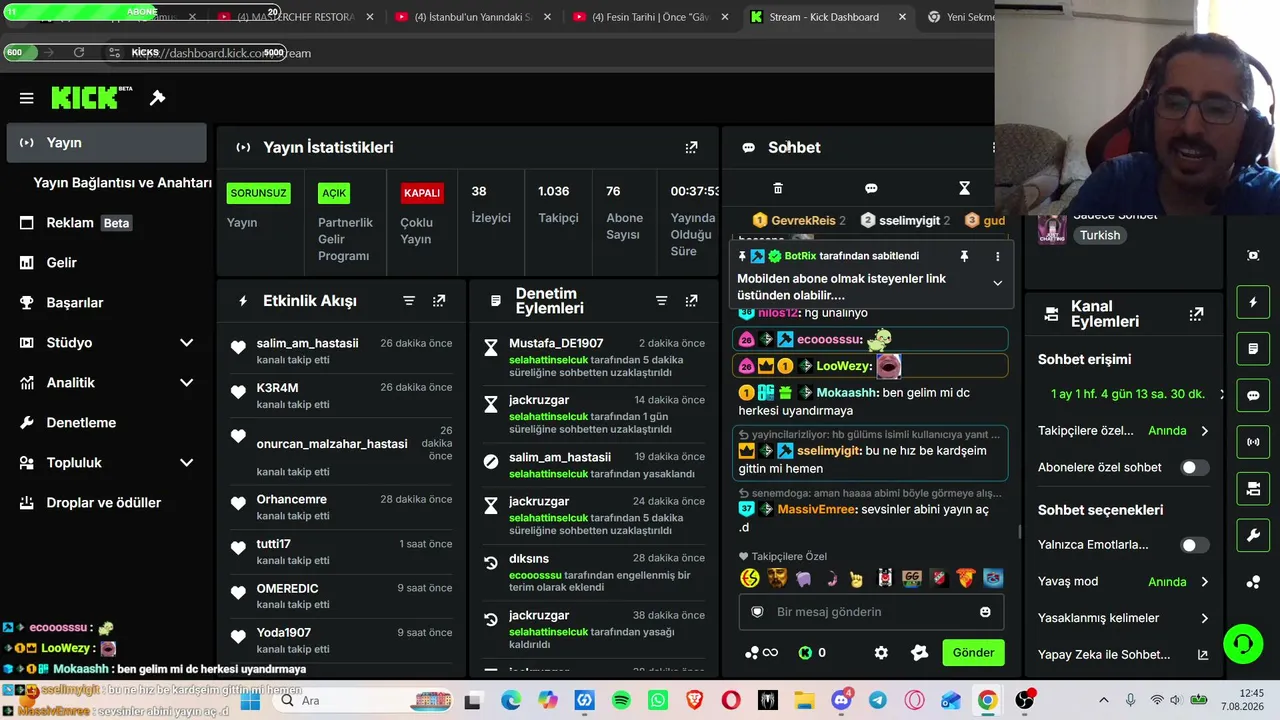Click the badge icon left of Gönder
Viewport: 1280px width, 720px height.
(919, 653)
